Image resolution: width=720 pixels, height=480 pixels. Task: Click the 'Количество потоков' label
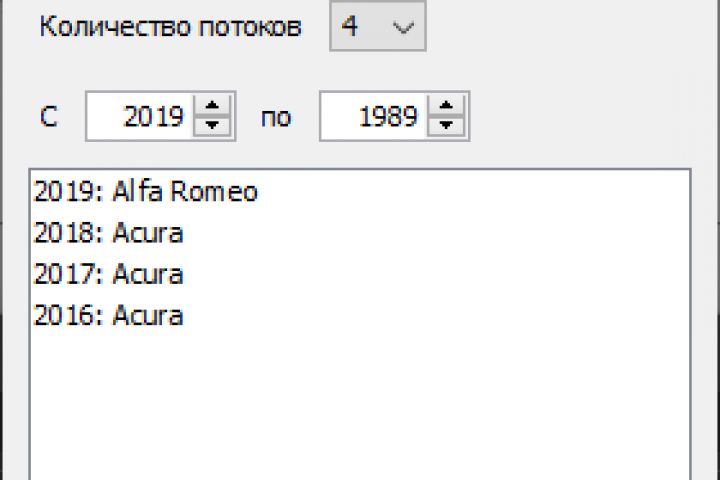coord(170,28)
